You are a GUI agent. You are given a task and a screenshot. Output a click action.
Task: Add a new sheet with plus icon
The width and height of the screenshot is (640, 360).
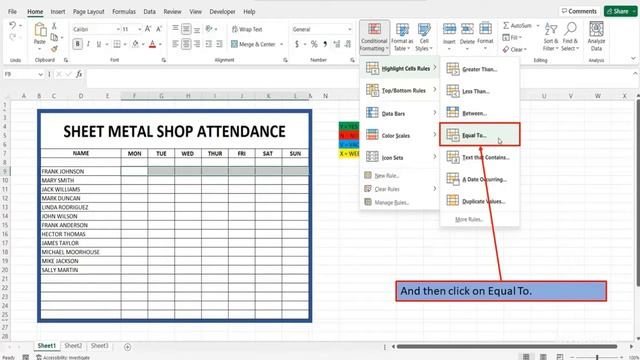(127, 347)
